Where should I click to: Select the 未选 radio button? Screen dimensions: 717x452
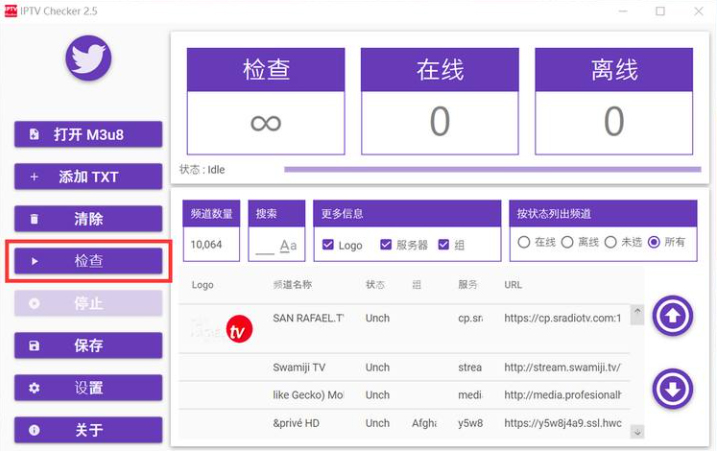(x=611, y=242)
